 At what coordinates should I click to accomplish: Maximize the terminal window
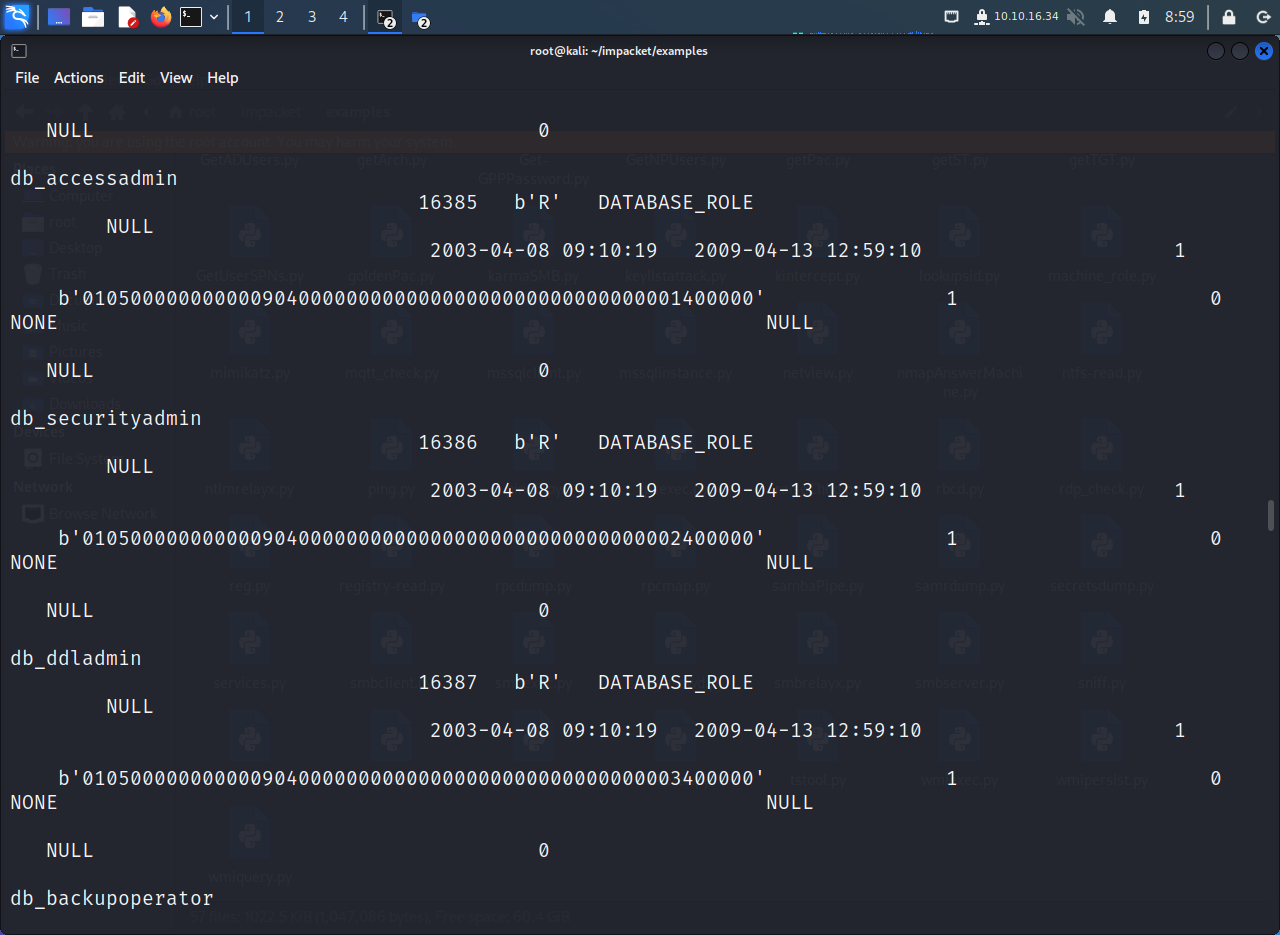[1240, 51]
